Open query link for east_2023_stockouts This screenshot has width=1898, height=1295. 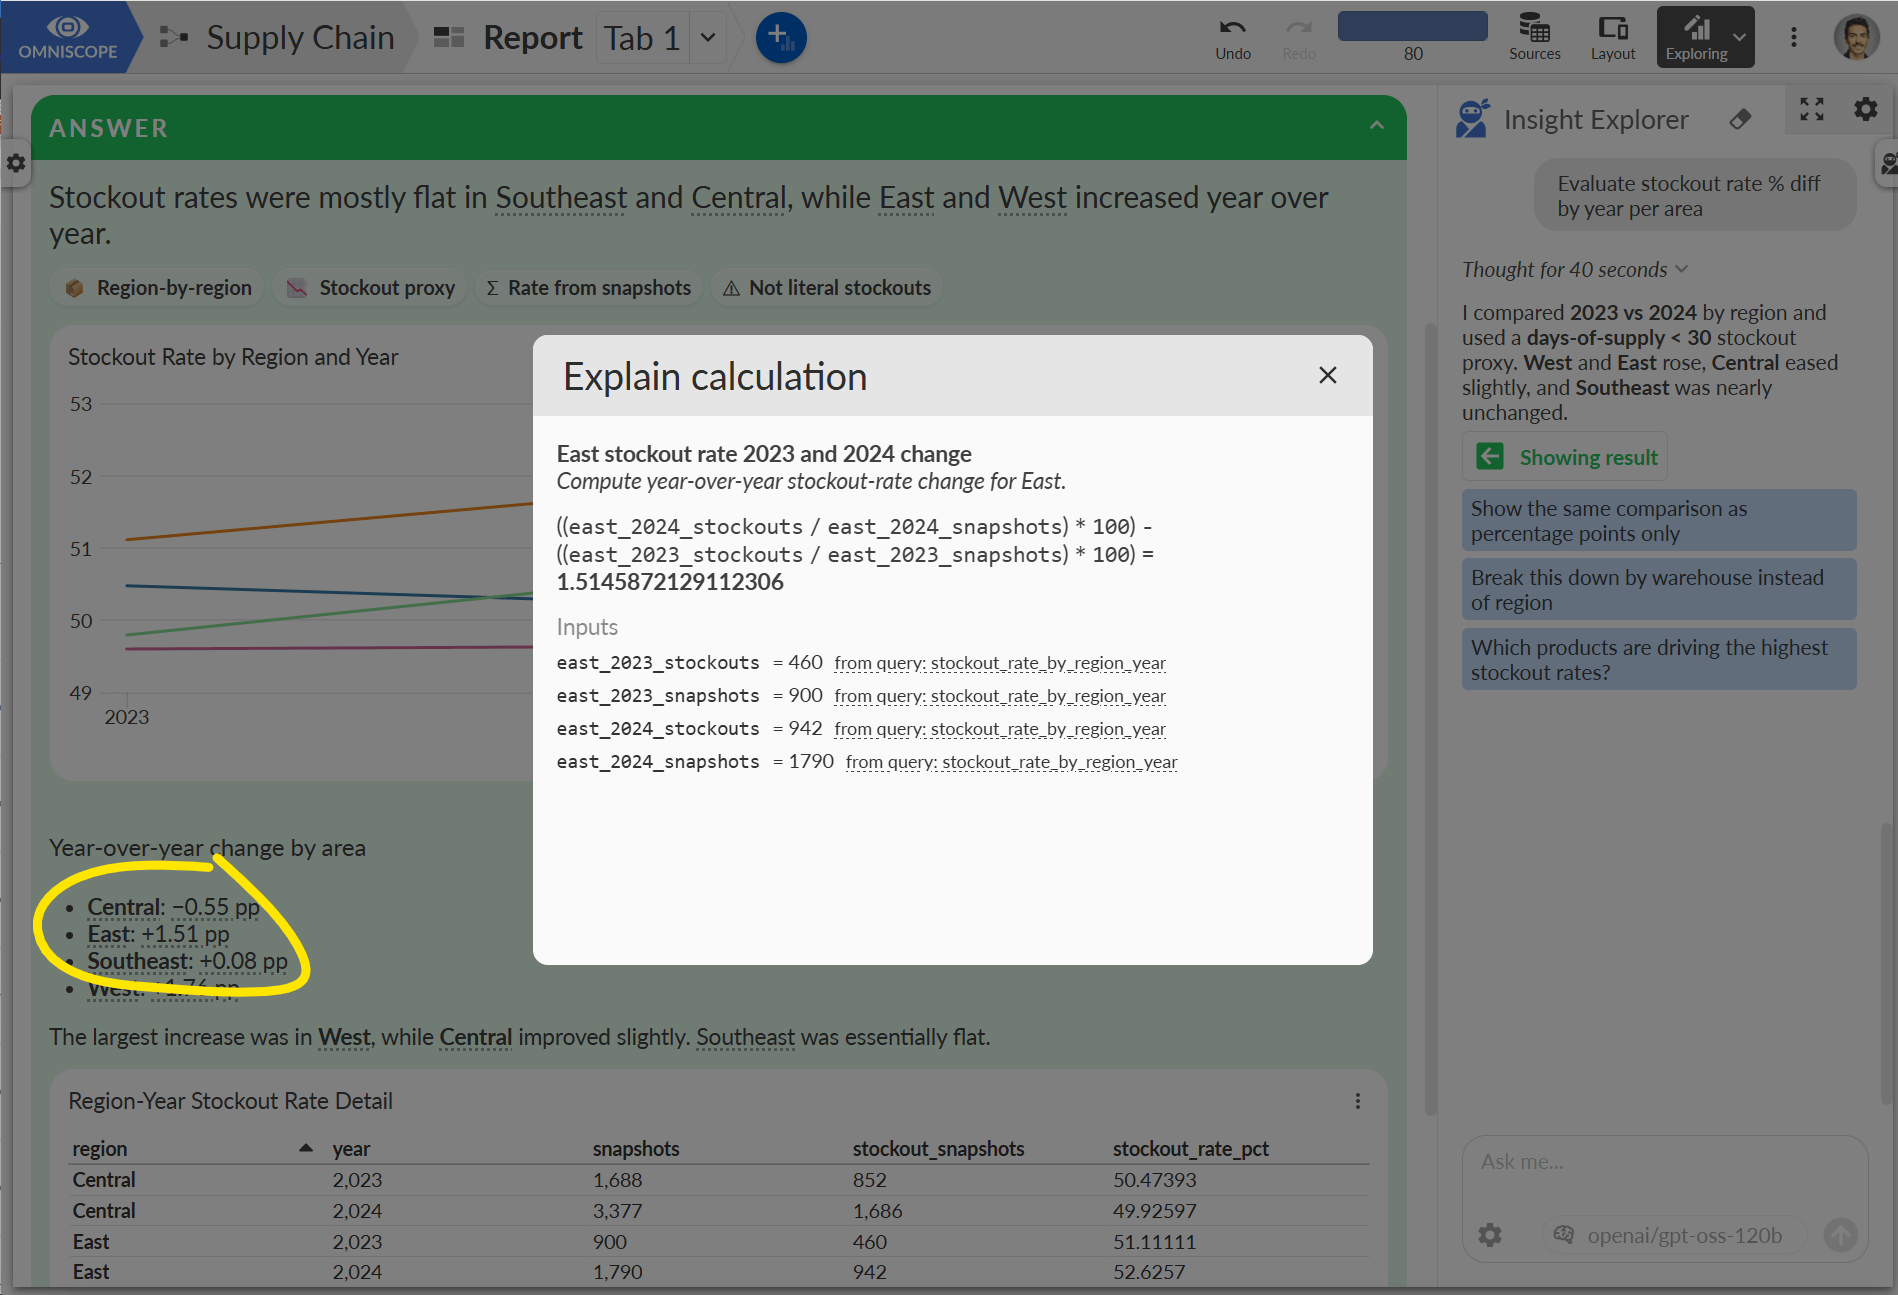pos(1000,663)
